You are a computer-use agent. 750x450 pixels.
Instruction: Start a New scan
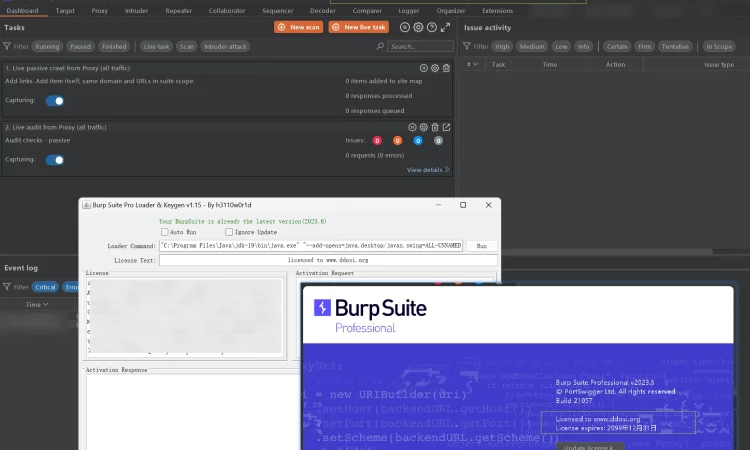click(298, 27)
